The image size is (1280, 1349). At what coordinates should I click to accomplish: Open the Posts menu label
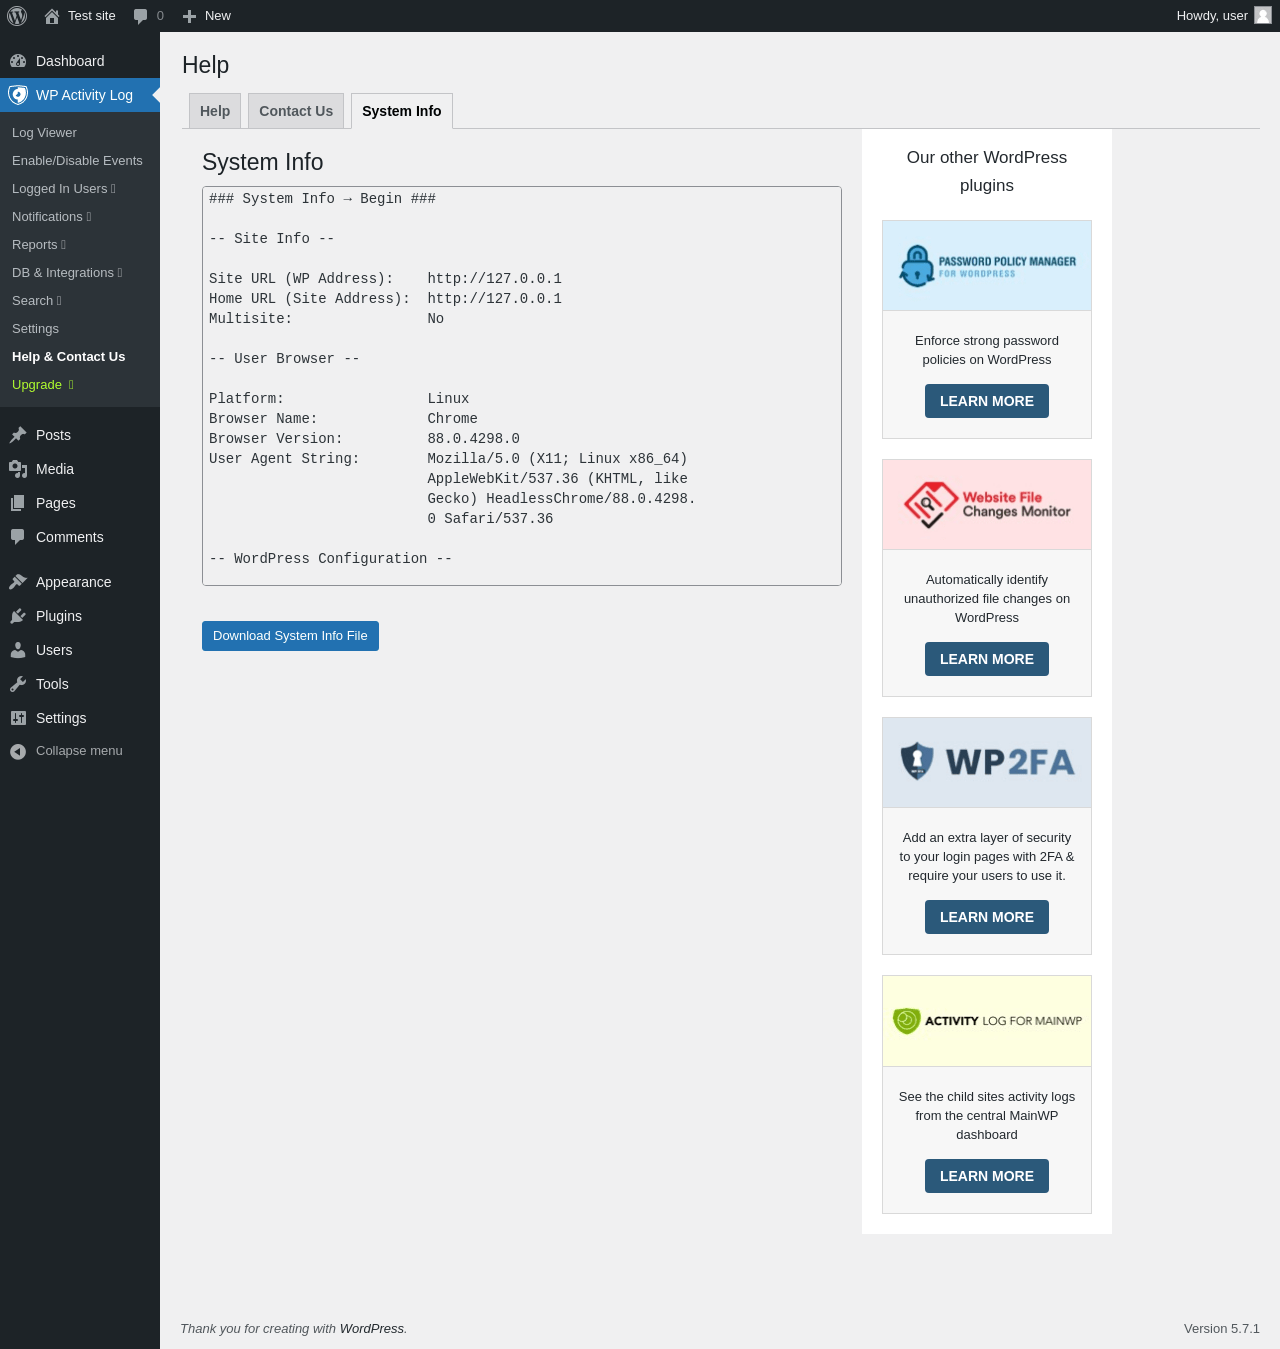tap(53, 435)
